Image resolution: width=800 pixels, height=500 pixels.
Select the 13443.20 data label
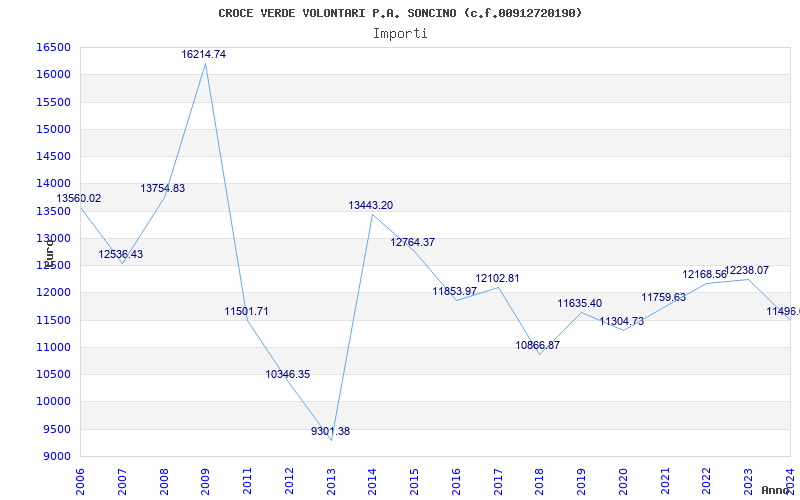(x=371, y=205)
